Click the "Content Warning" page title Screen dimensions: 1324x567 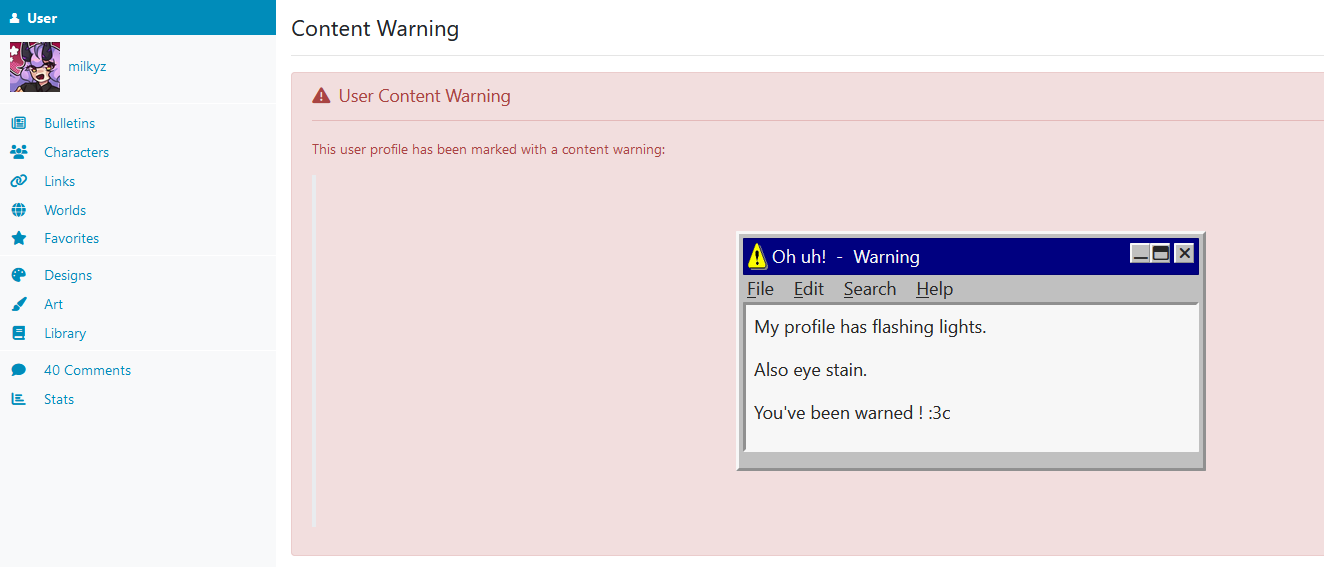375,28
